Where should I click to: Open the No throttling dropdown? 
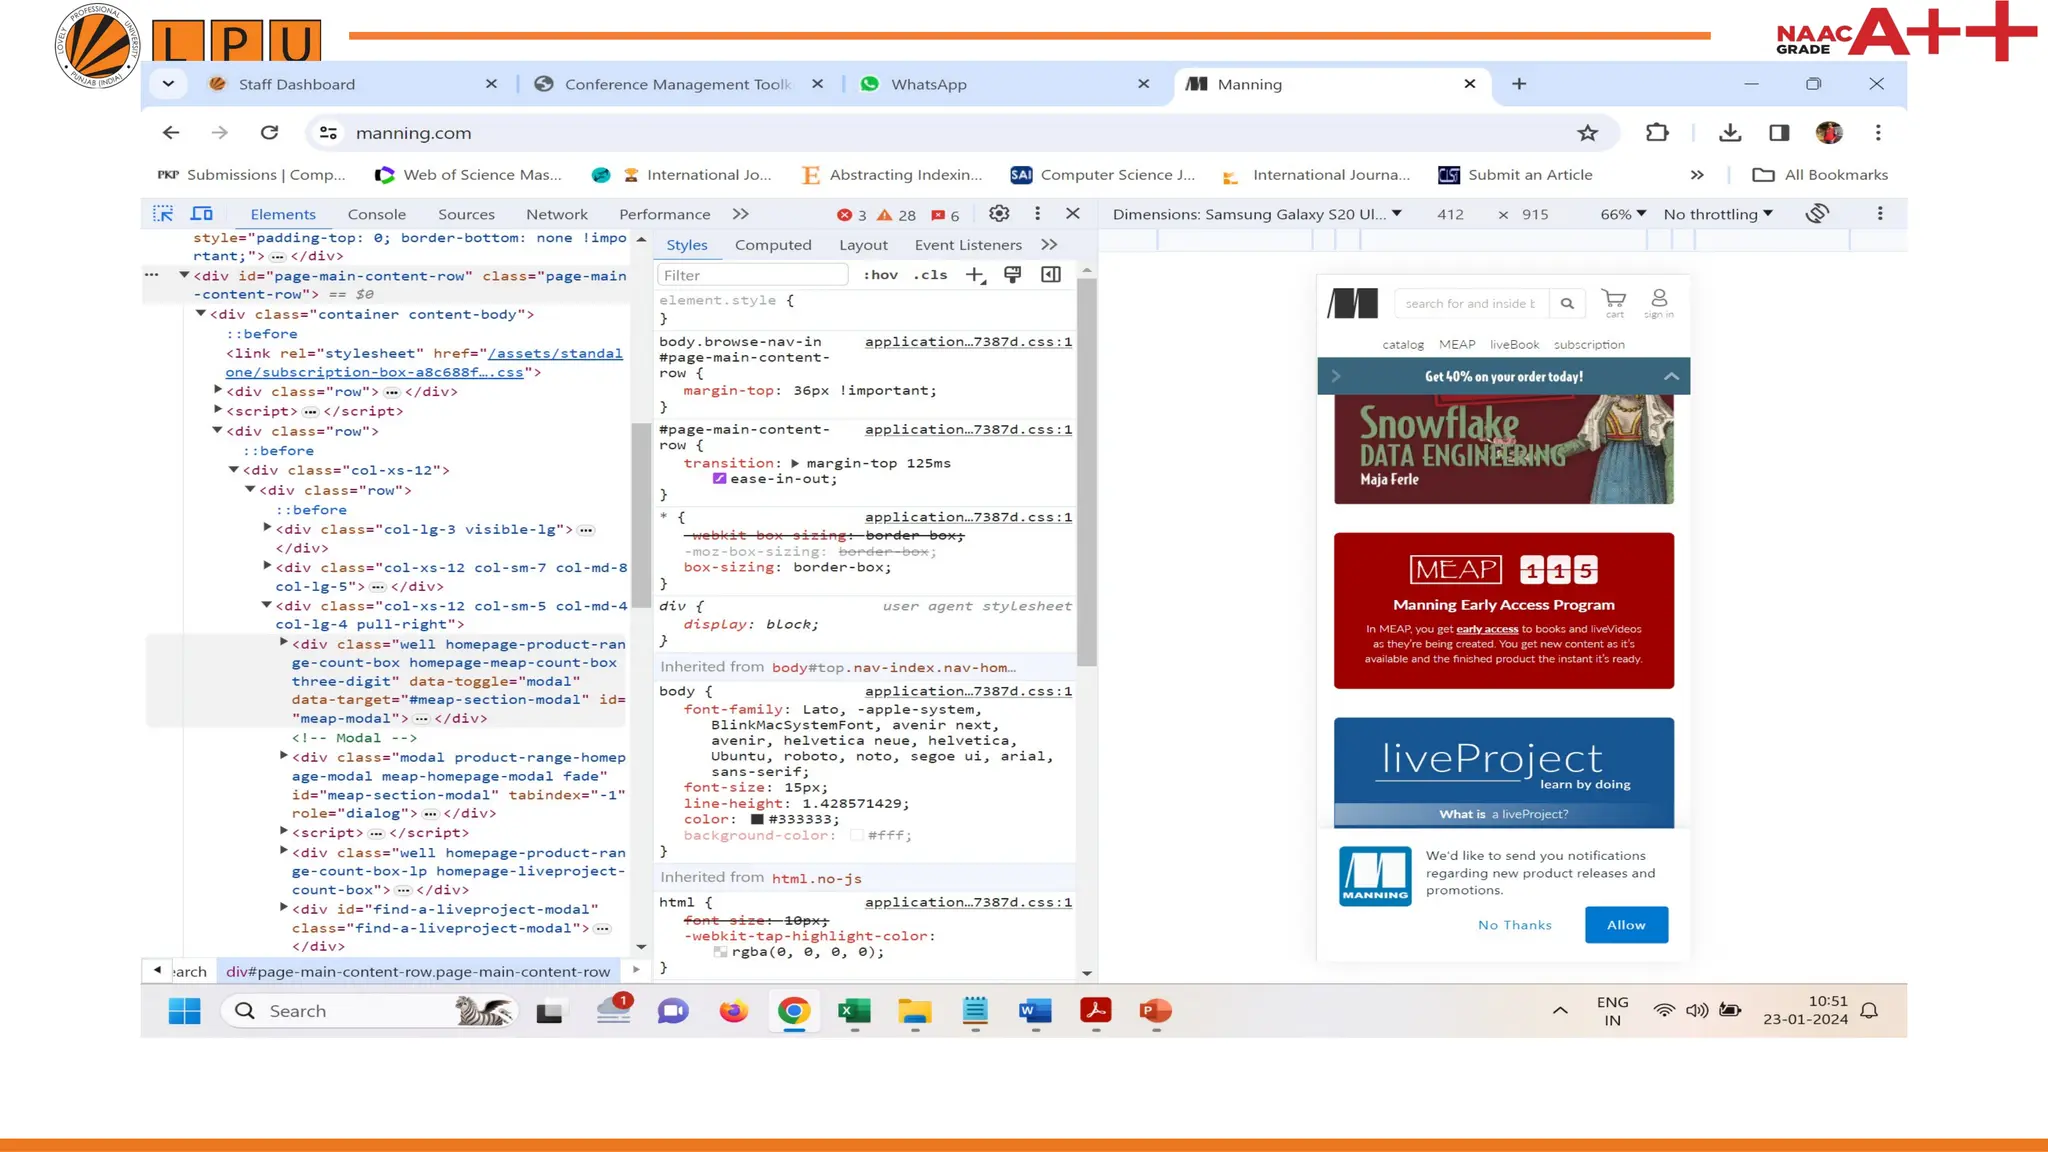pyautogui.click(x=1717, y=214)
